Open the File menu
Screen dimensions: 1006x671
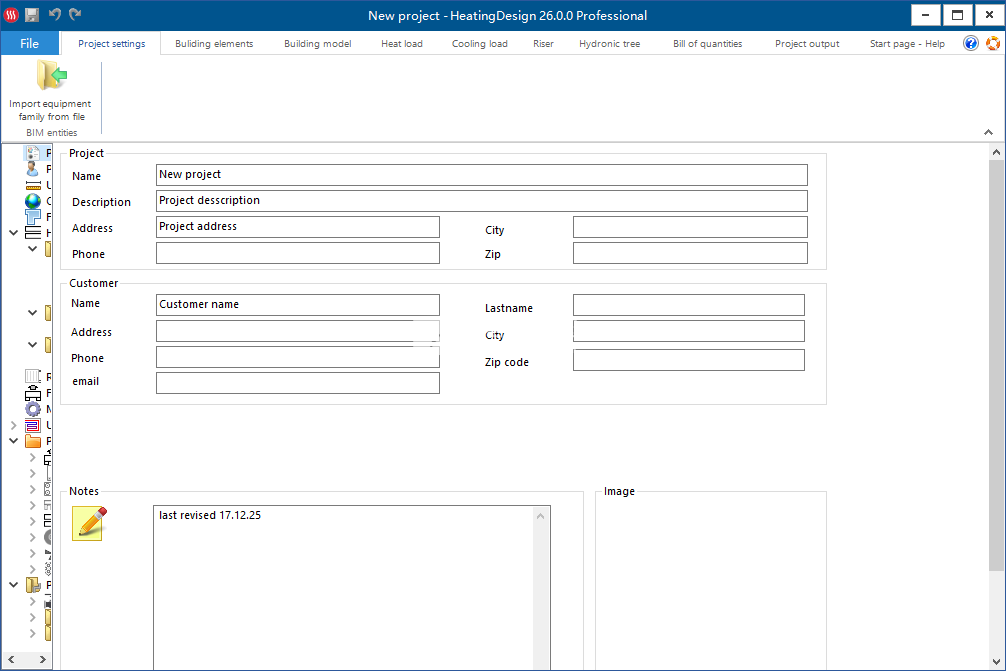click(29, 43)
